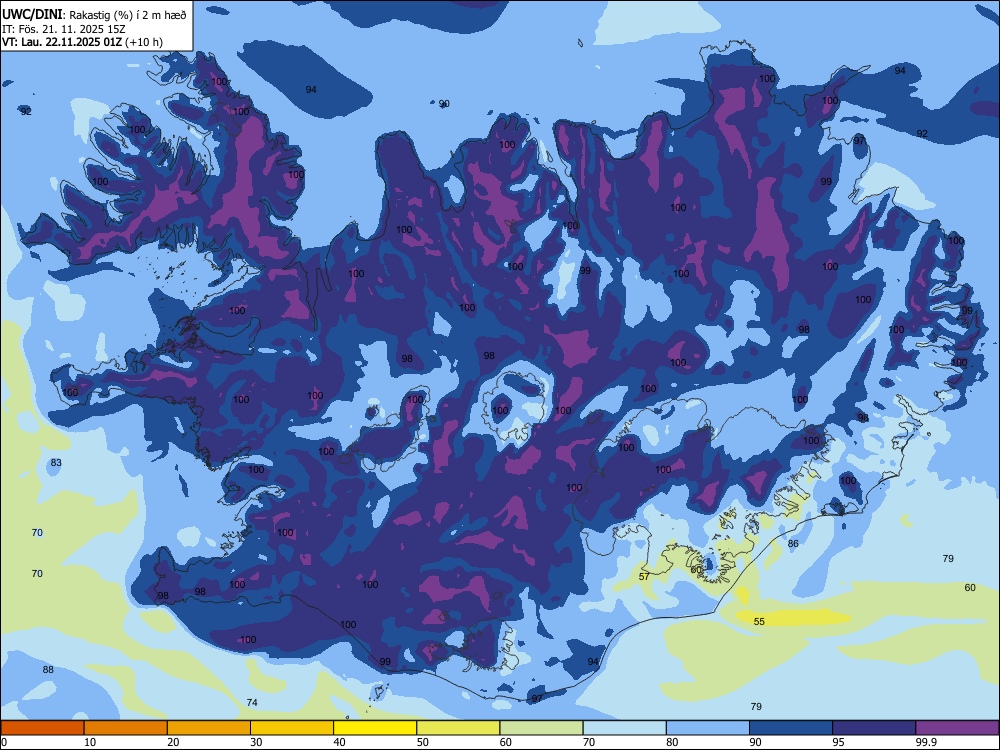
Task: Select the '99.9' tick label on the color scale
Action: pyautogui.click(x=925, y=742)
